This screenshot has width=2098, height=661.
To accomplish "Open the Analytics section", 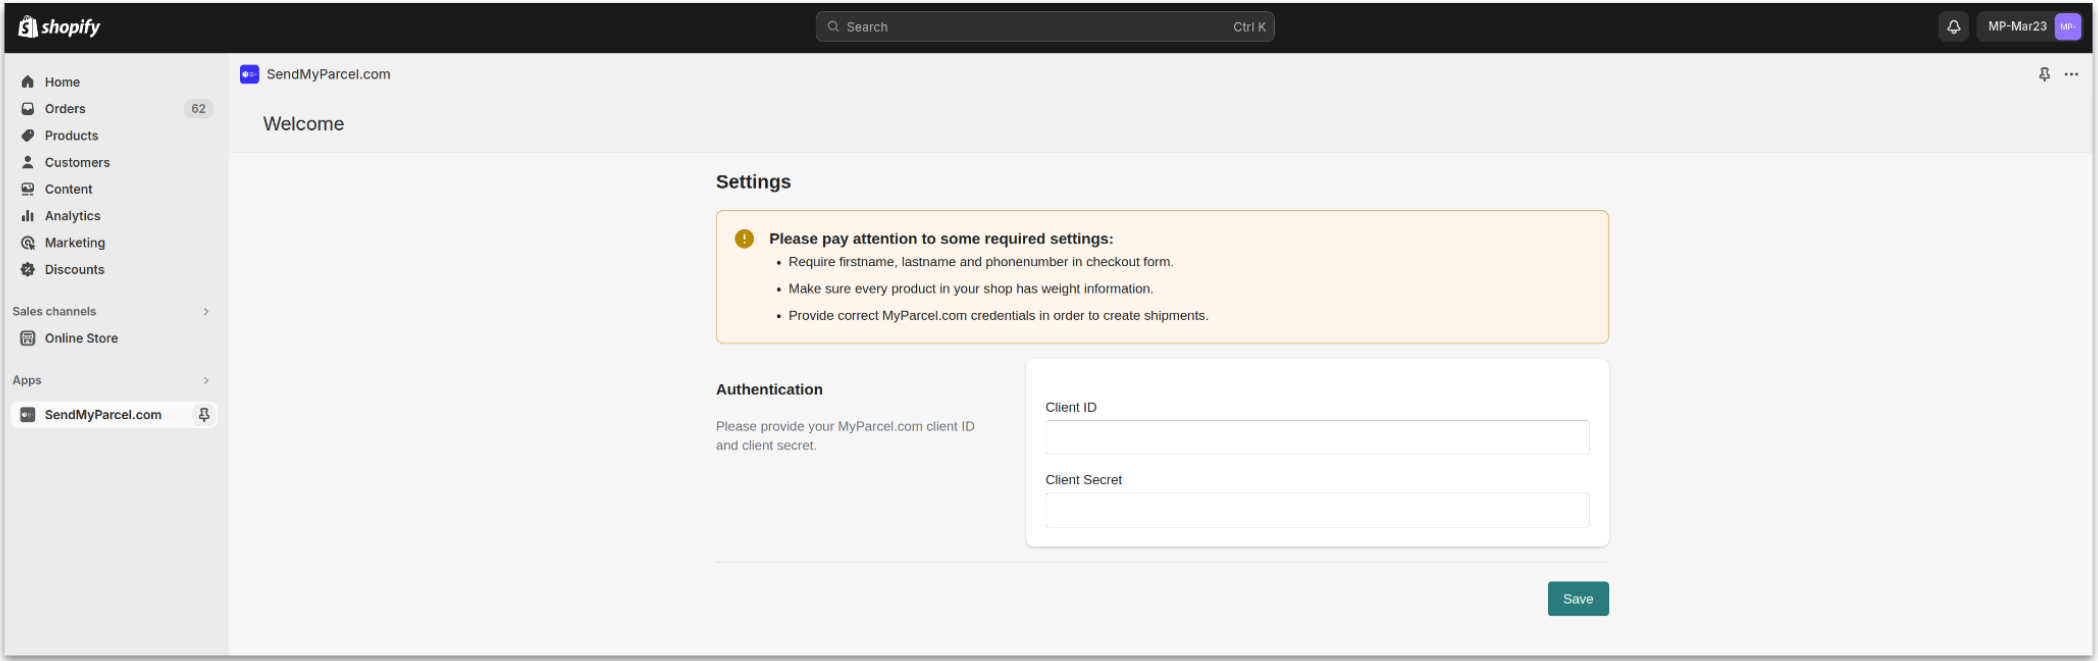I will click(x=72, y=216).
